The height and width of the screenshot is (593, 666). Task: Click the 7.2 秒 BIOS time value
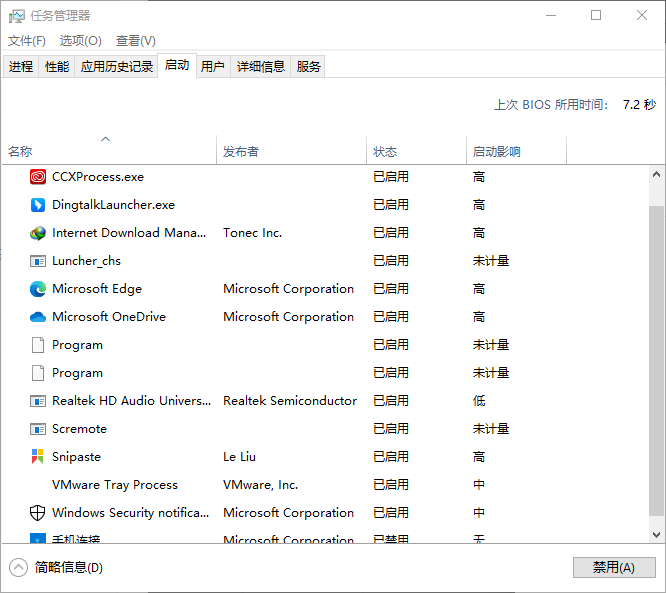click(x=640, y=104)
